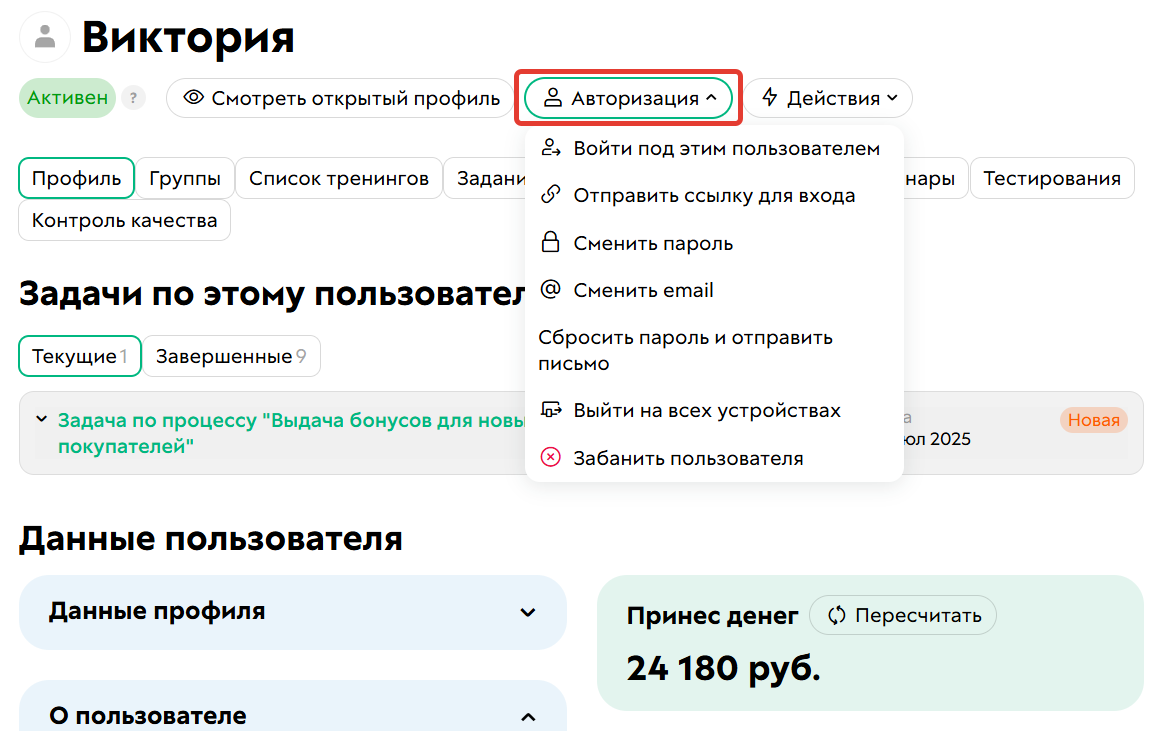
Task: Expand the О пользователе section
Action: click(x=529, y=716)
